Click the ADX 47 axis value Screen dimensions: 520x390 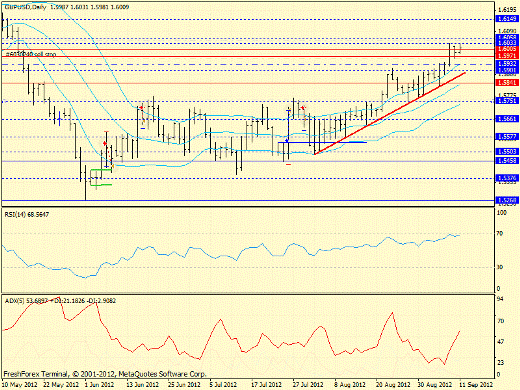(500, 342)
